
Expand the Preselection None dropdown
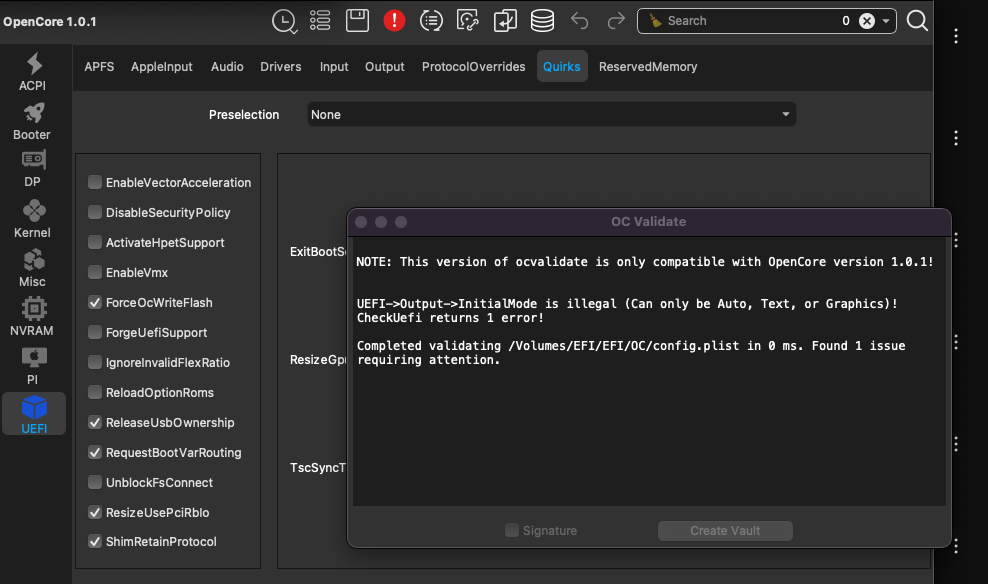pyautogui.click(x=551, y=114)
